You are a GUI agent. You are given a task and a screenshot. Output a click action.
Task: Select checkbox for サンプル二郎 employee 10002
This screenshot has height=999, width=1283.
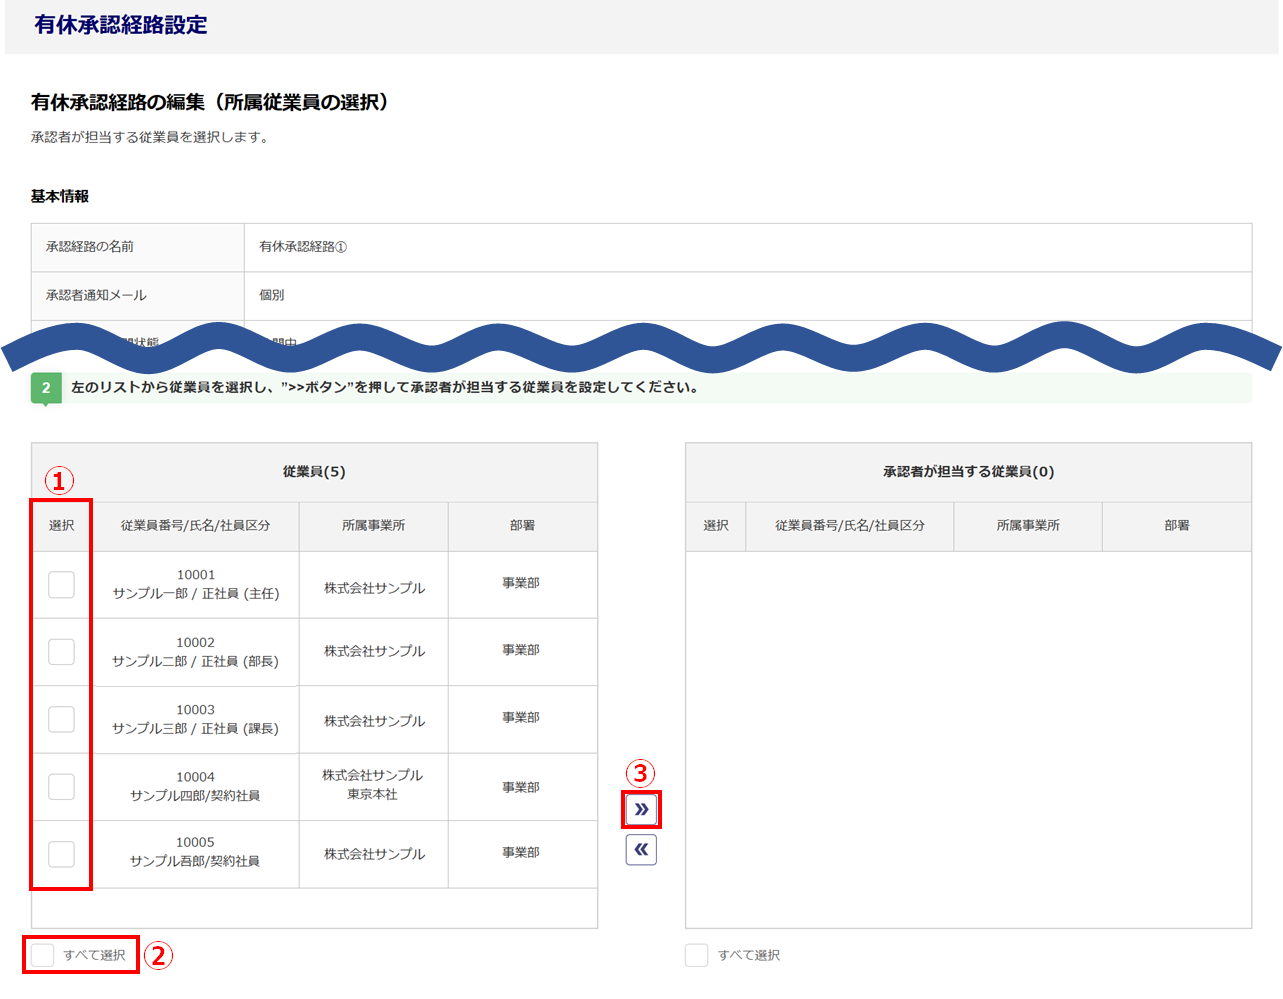point(62,652)
